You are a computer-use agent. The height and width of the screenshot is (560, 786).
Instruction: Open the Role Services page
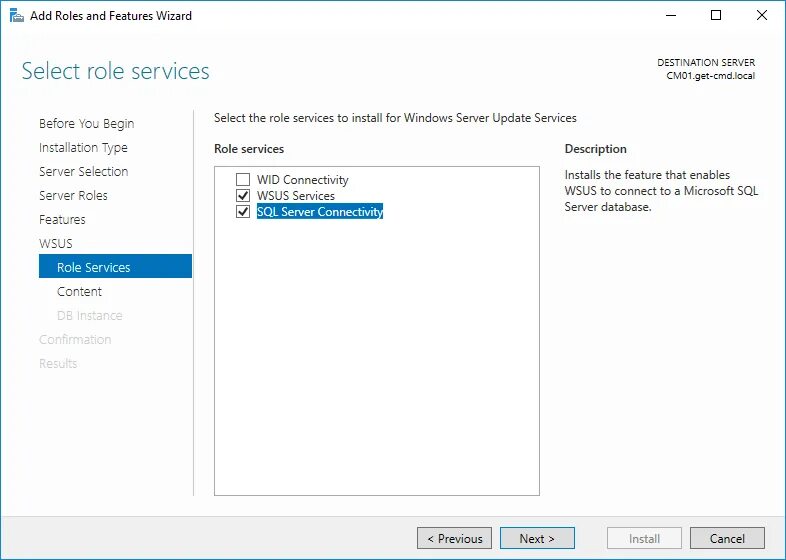pyautogui.click(x=94, y=268)
